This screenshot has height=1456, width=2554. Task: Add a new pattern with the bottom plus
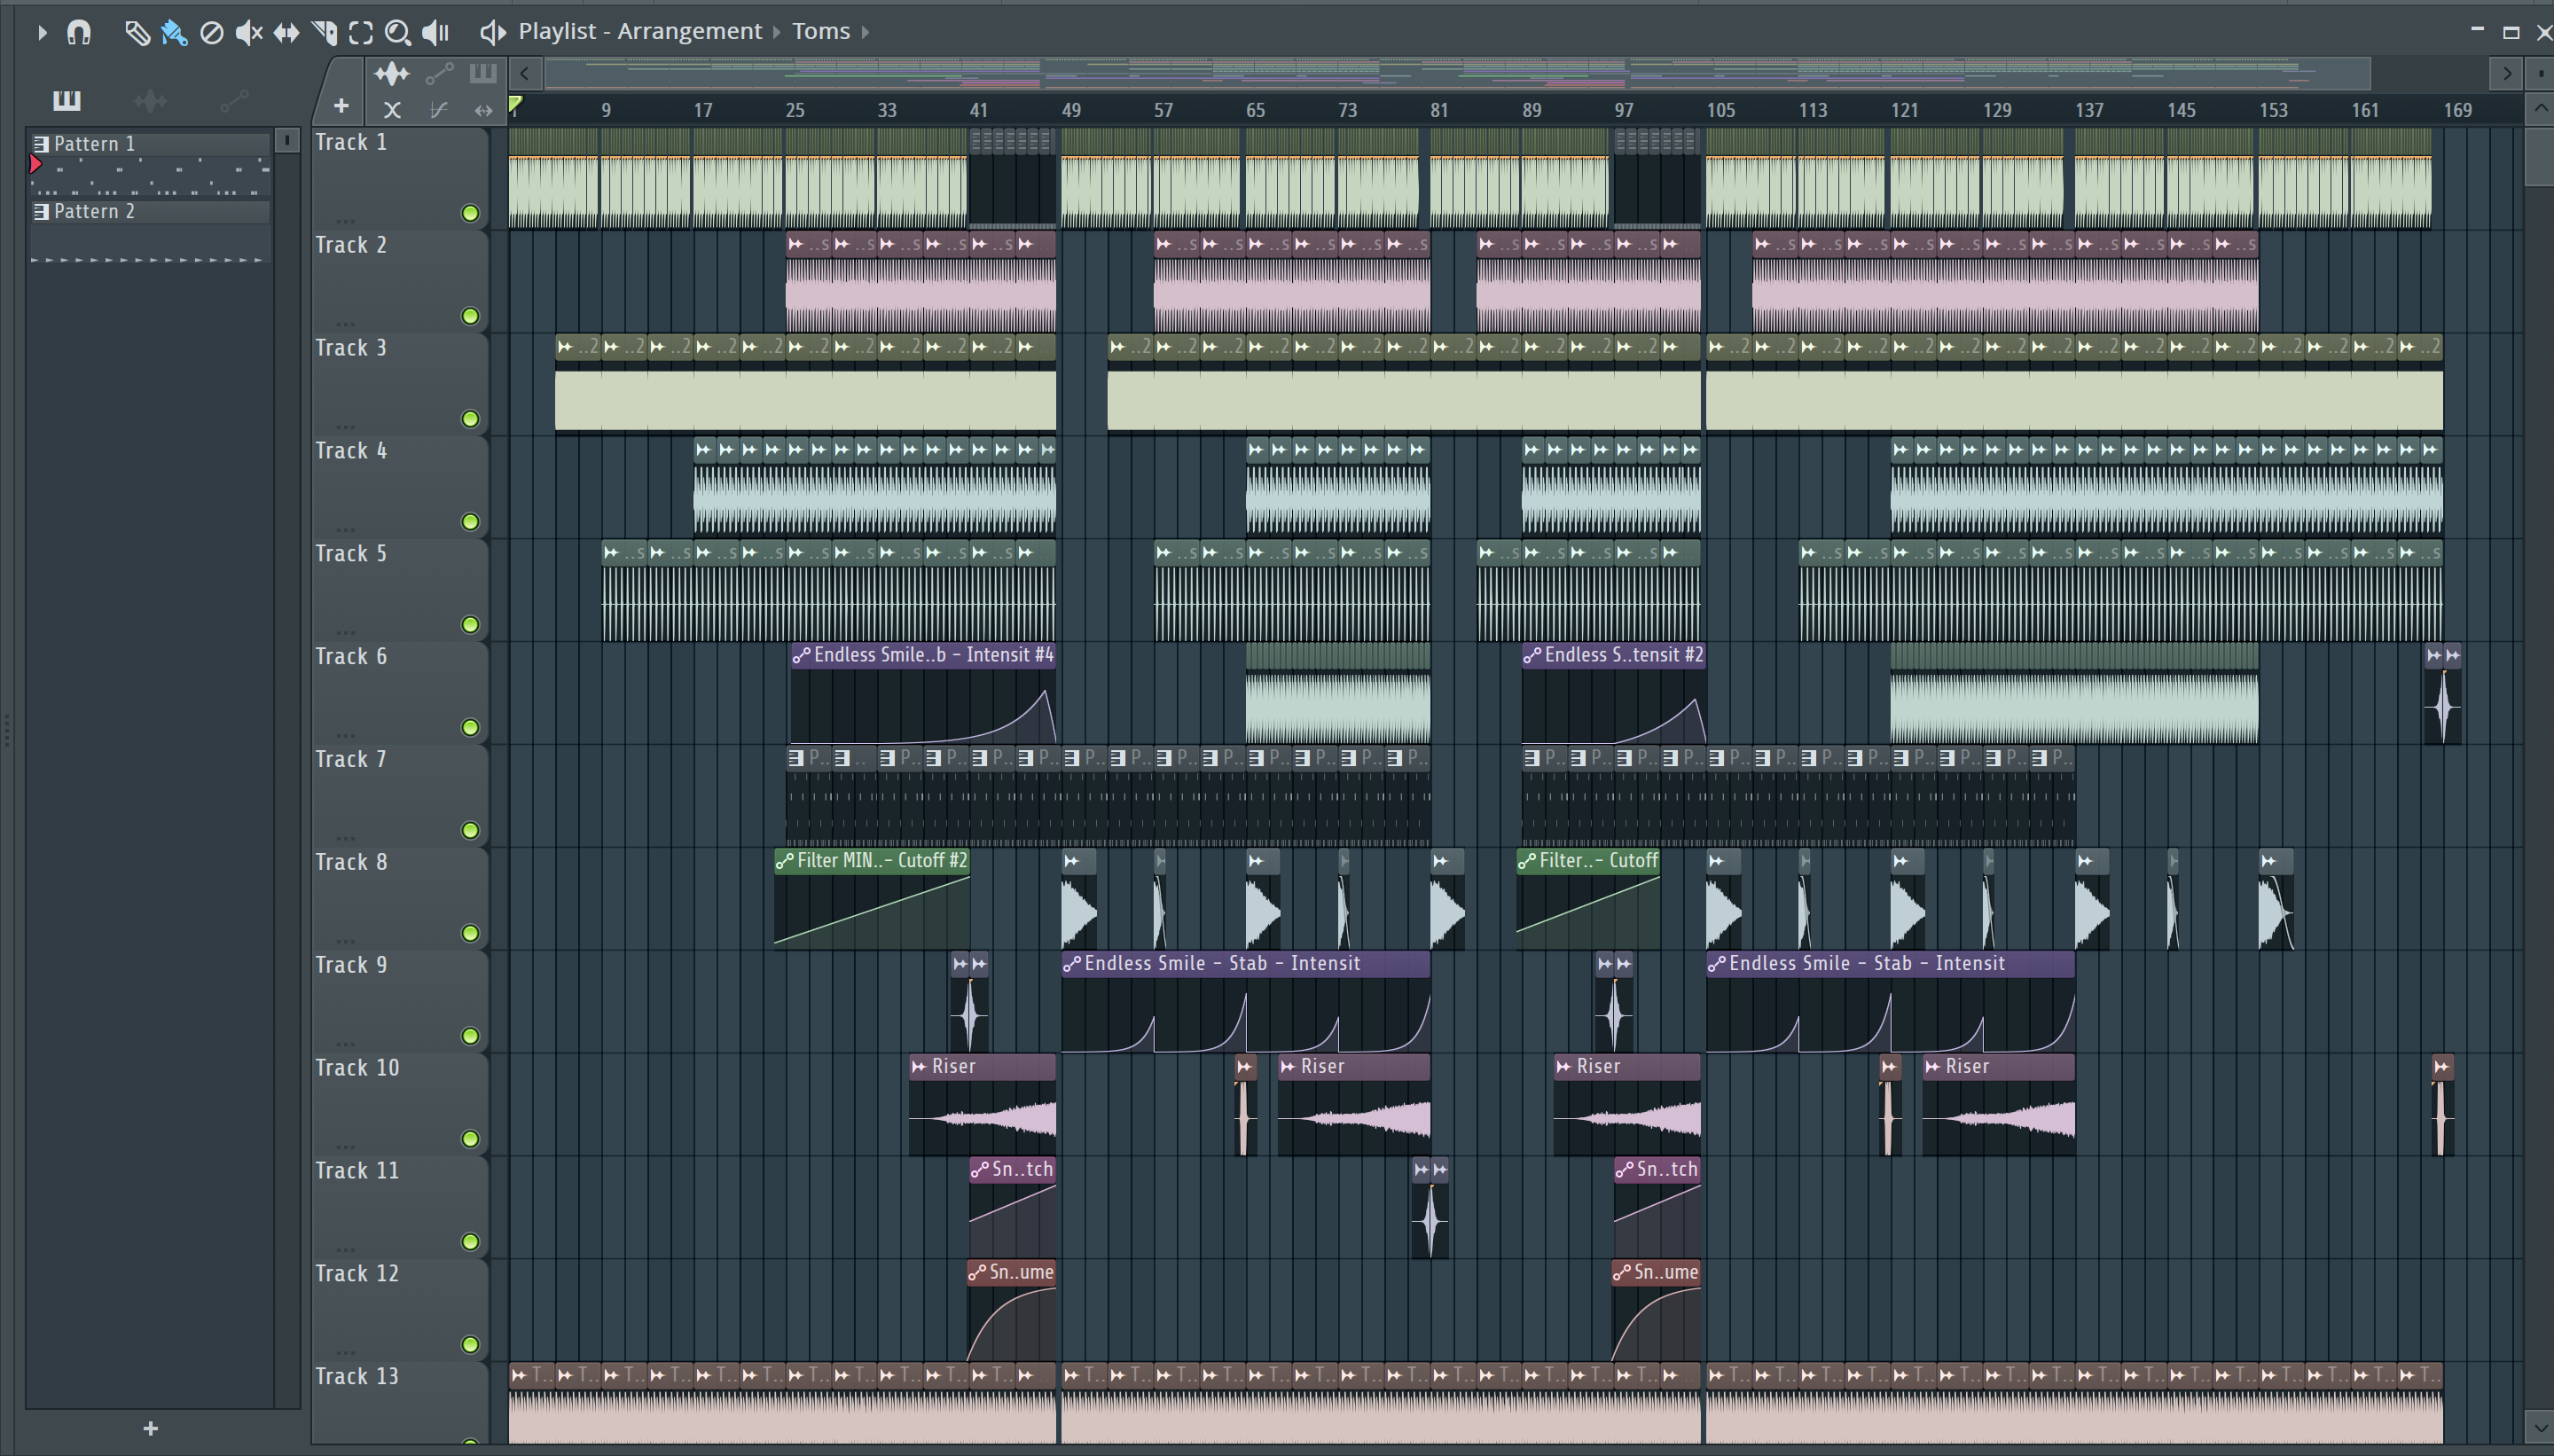151,1428
